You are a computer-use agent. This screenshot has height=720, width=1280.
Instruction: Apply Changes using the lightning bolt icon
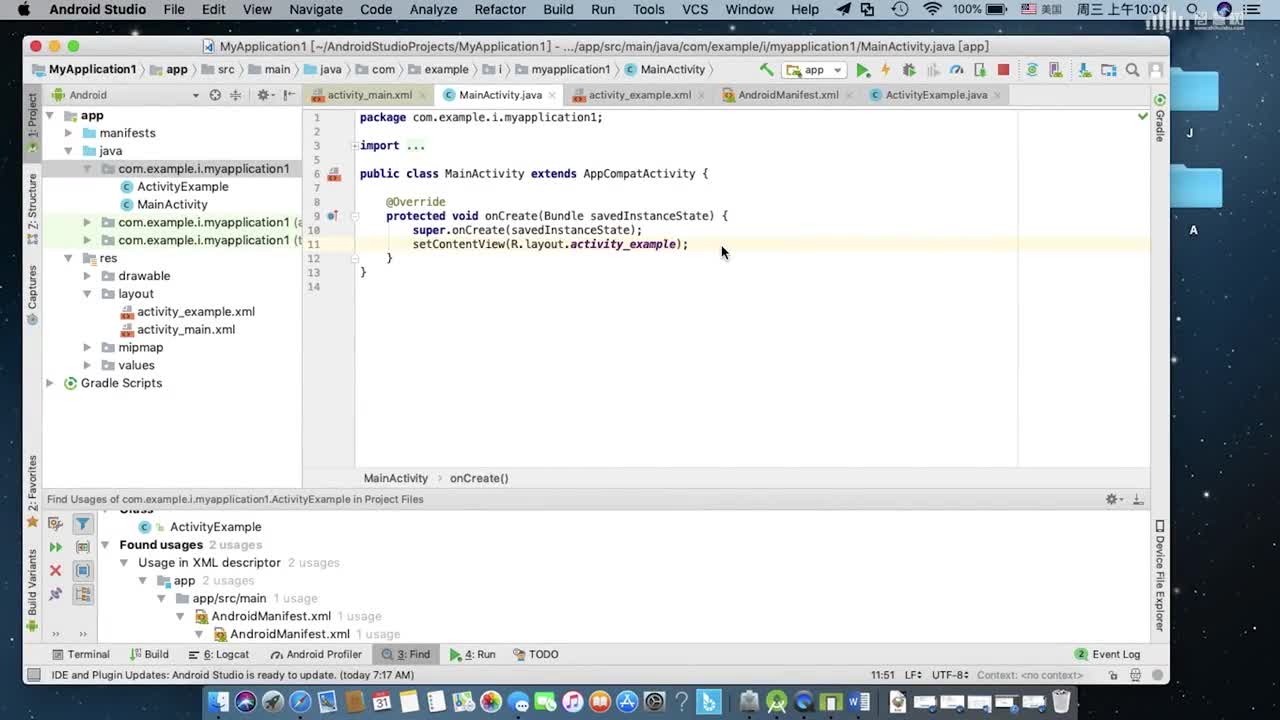[885, 70]
